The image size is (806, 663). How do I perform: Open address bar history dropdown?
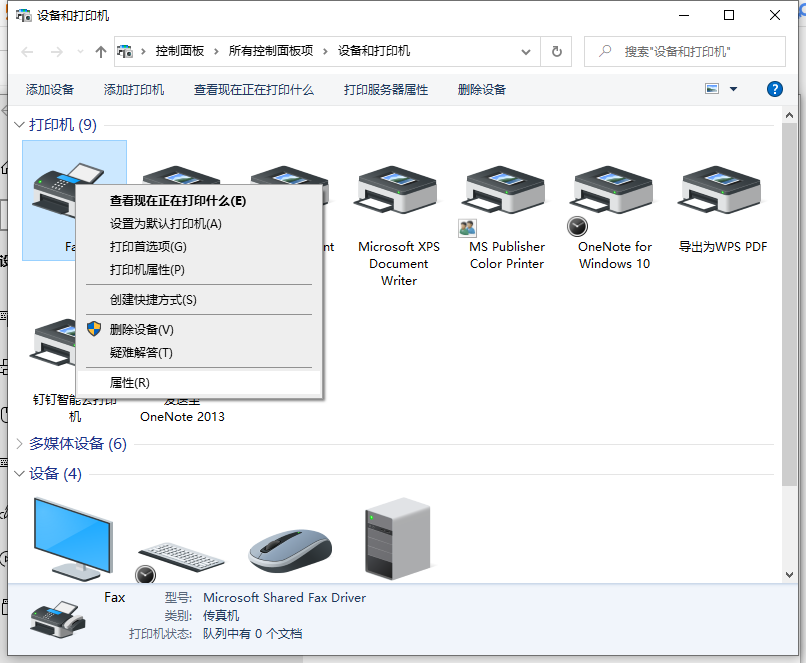pos(526,51)
